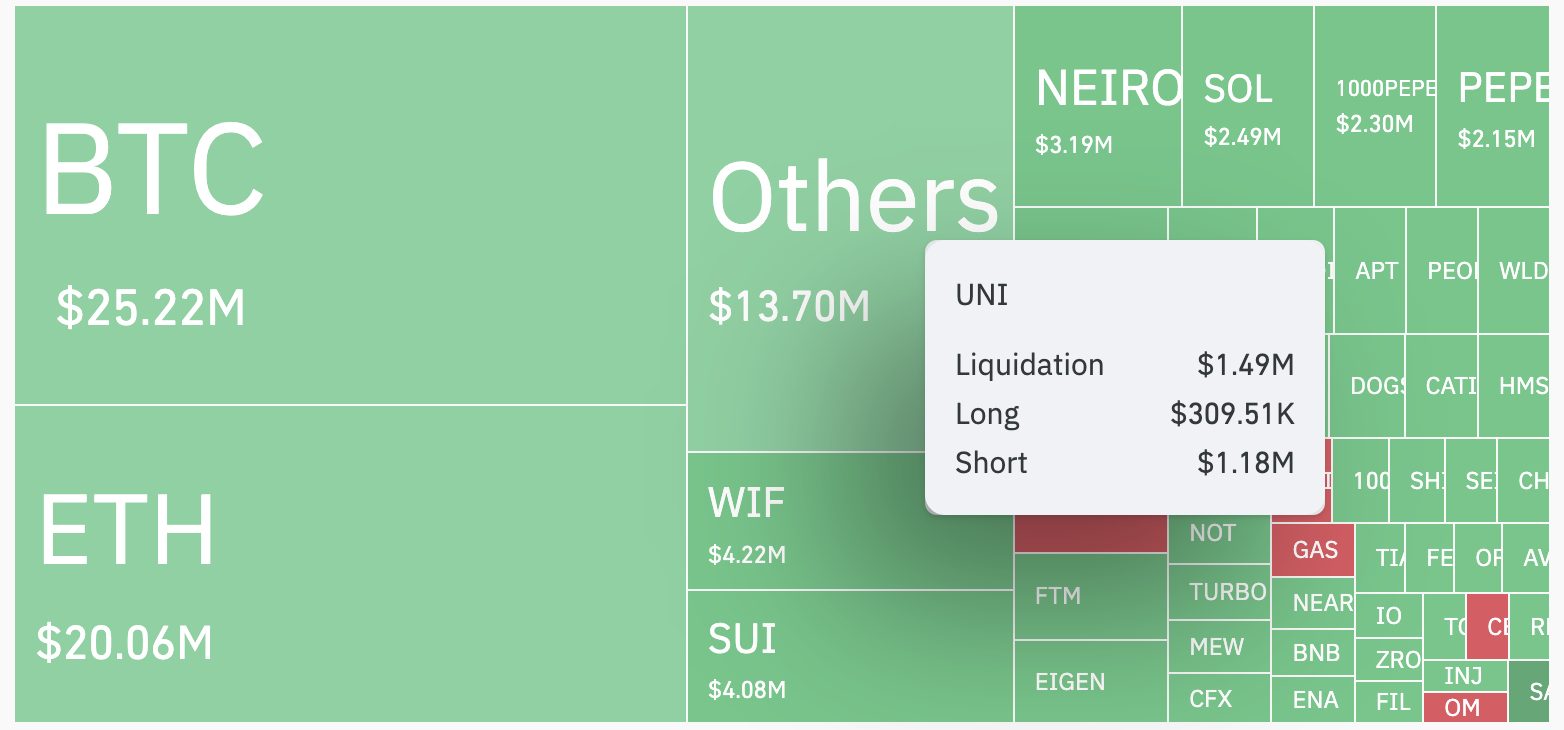Click the NEAR tile
The image size is (1564, 730).
1314,603
